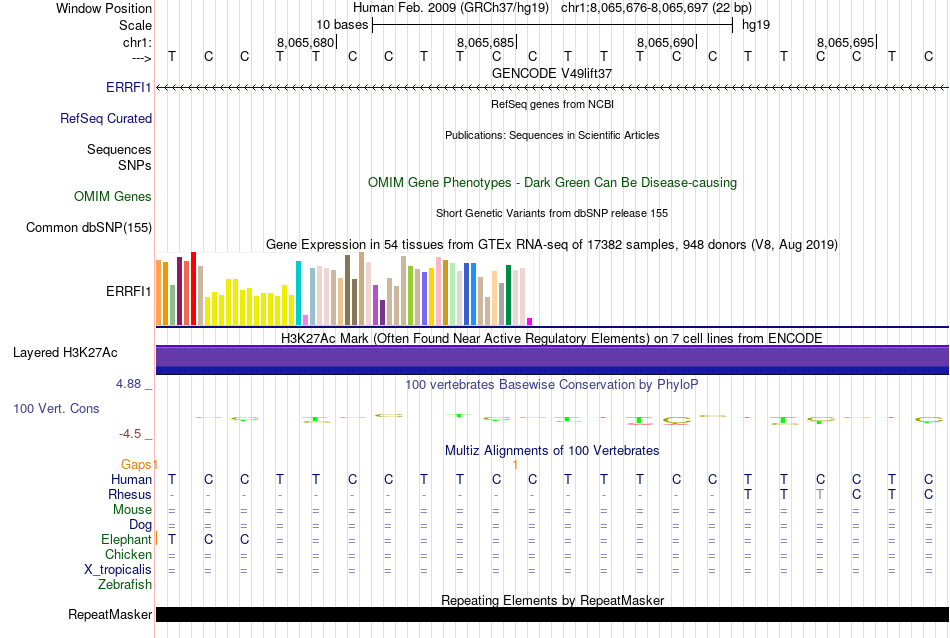
Task: Click the Elephant species label
Action: click(126, 539)
